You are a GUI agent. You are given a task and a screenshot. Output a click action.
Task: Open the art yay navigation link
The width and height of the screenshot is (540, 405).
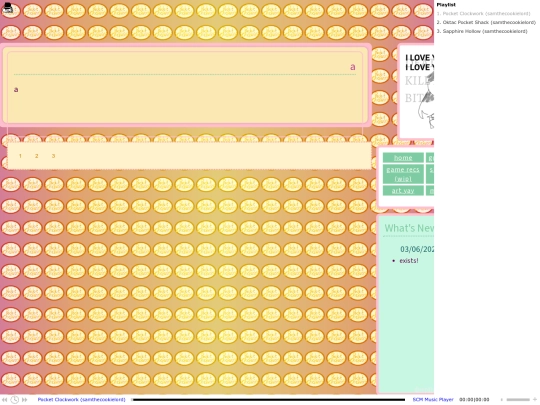403,190
